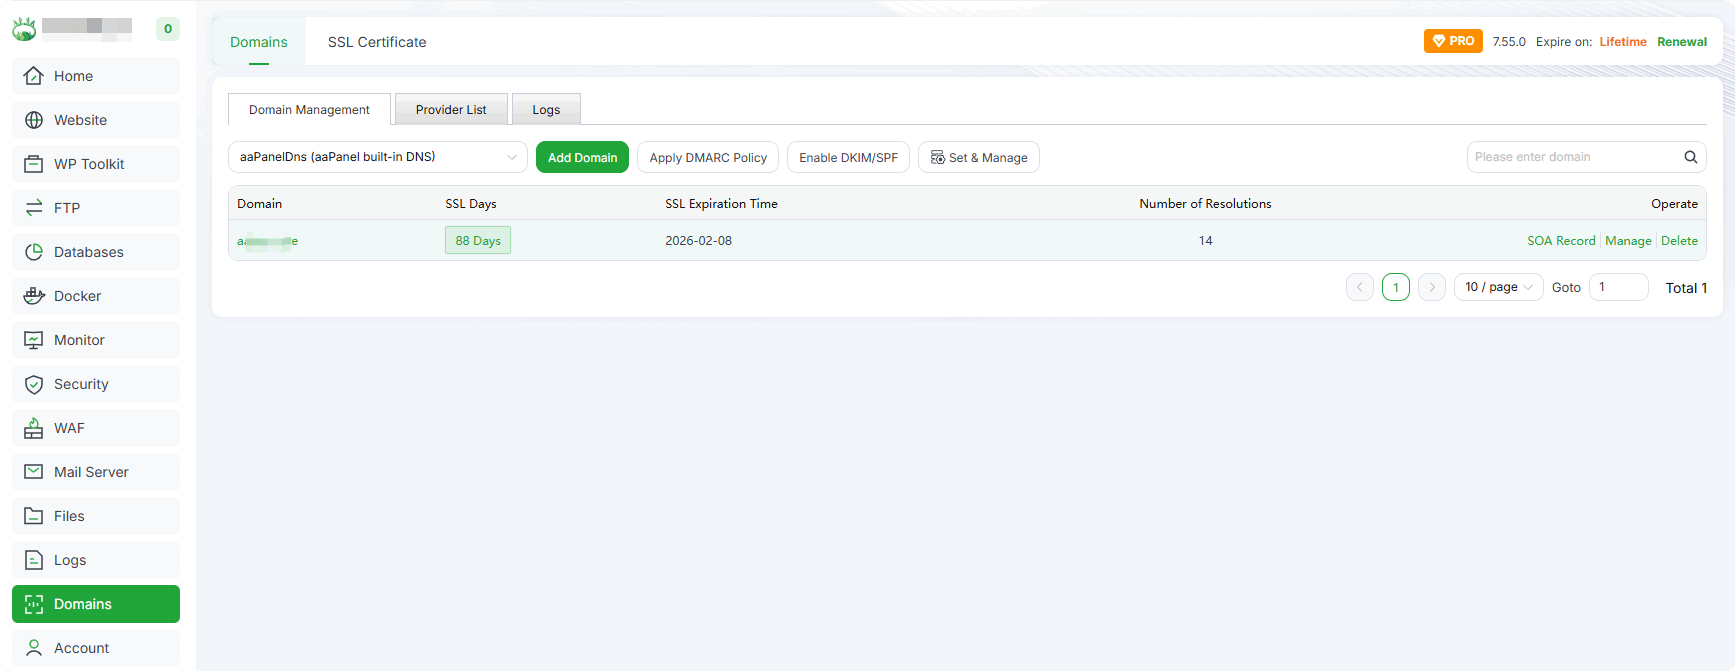Click the Monitor chart icon in sidebar
Image resolution: width=1735 pixels, height=671 pixels.
(34, 340)
